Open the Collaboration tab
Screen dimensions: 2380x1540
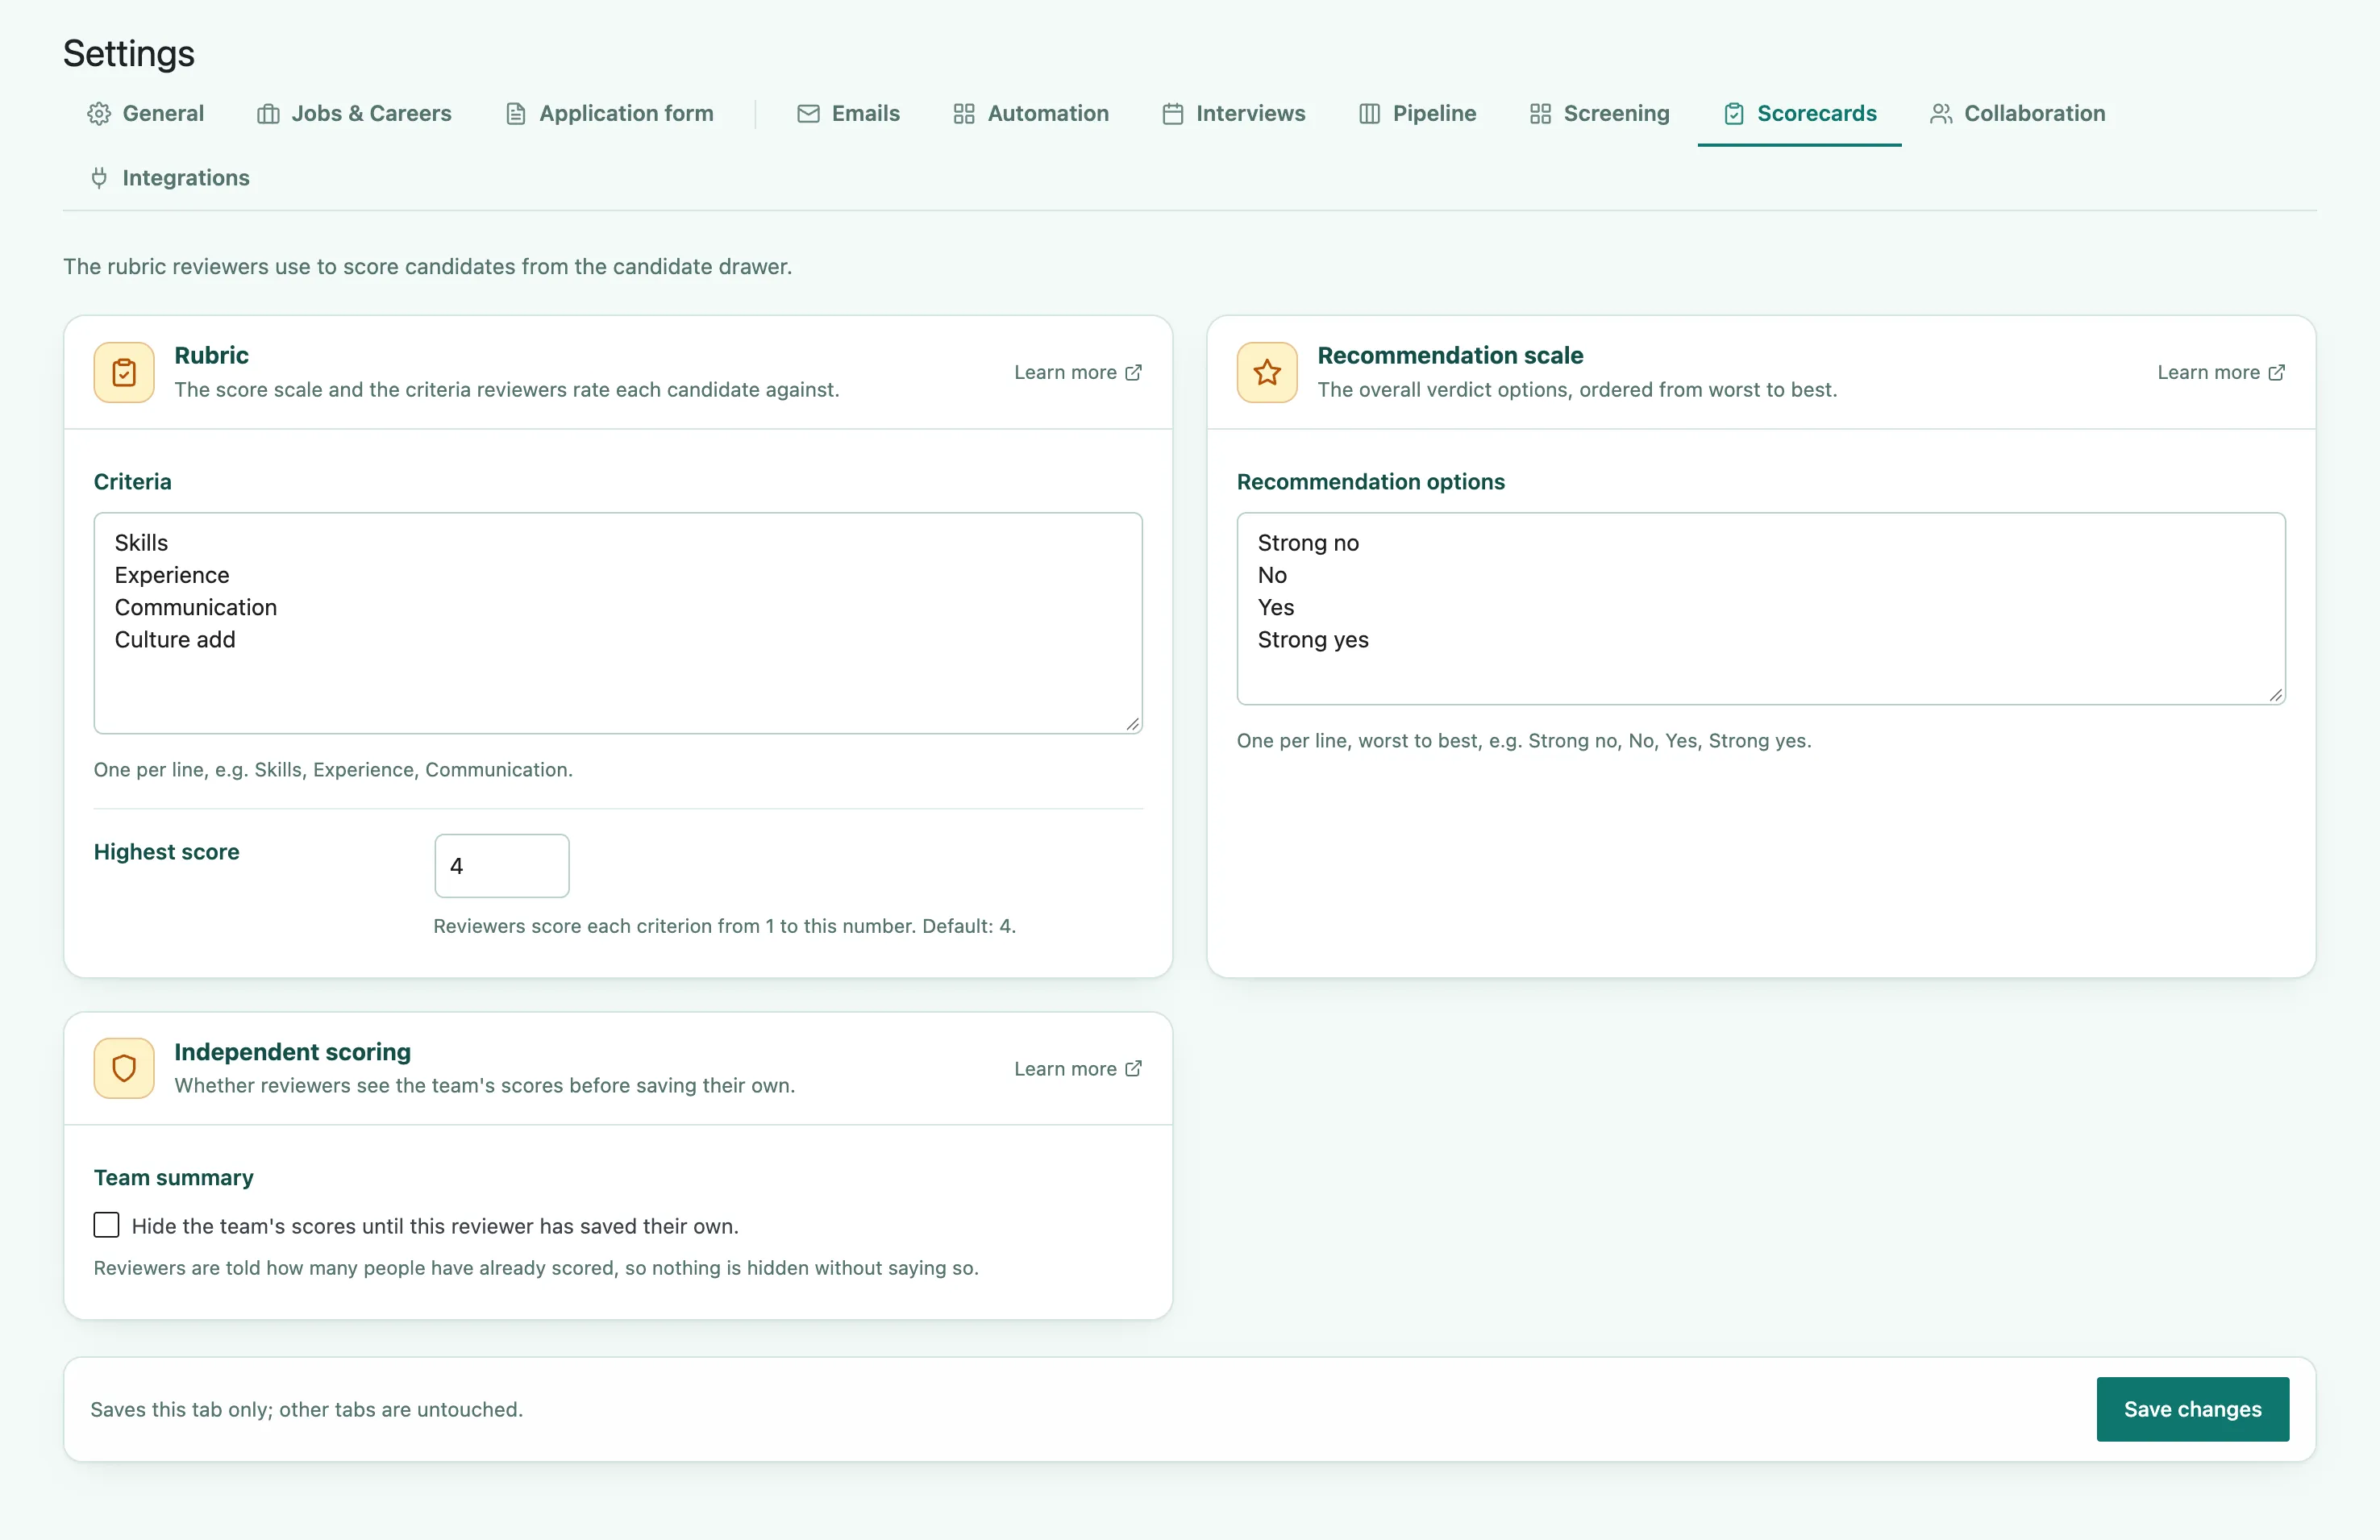[2017, 114]
